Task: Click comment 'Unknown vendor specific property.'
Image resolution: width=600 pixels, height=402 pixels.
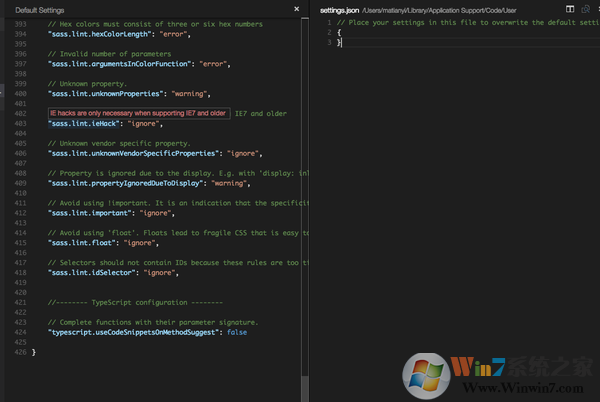Action: (x=119, y=143)
